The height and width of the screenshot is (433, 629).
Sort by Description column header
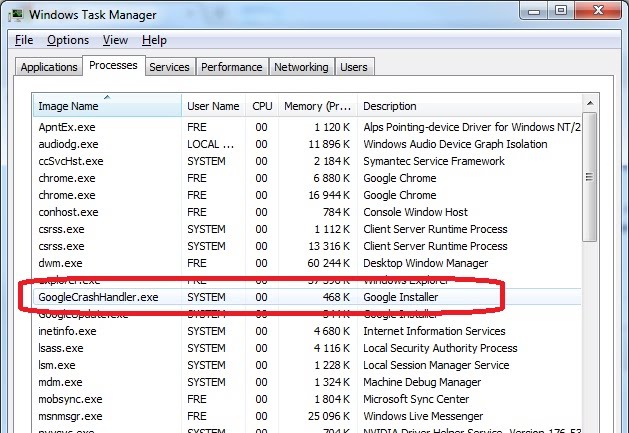click(469, 106)
